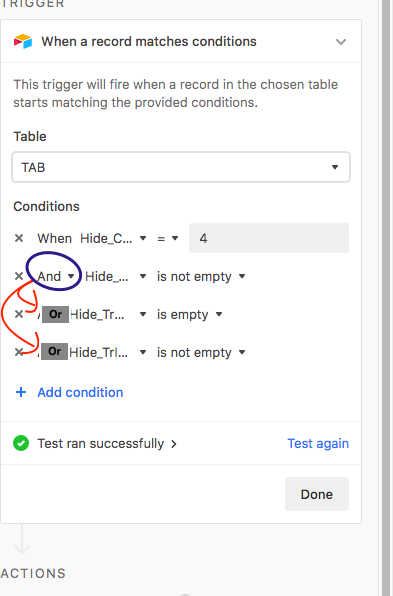Viewport: 393px width, 596px height.
Task: Click the Done button
Action: pyautogui.click(x=317, y=494)
